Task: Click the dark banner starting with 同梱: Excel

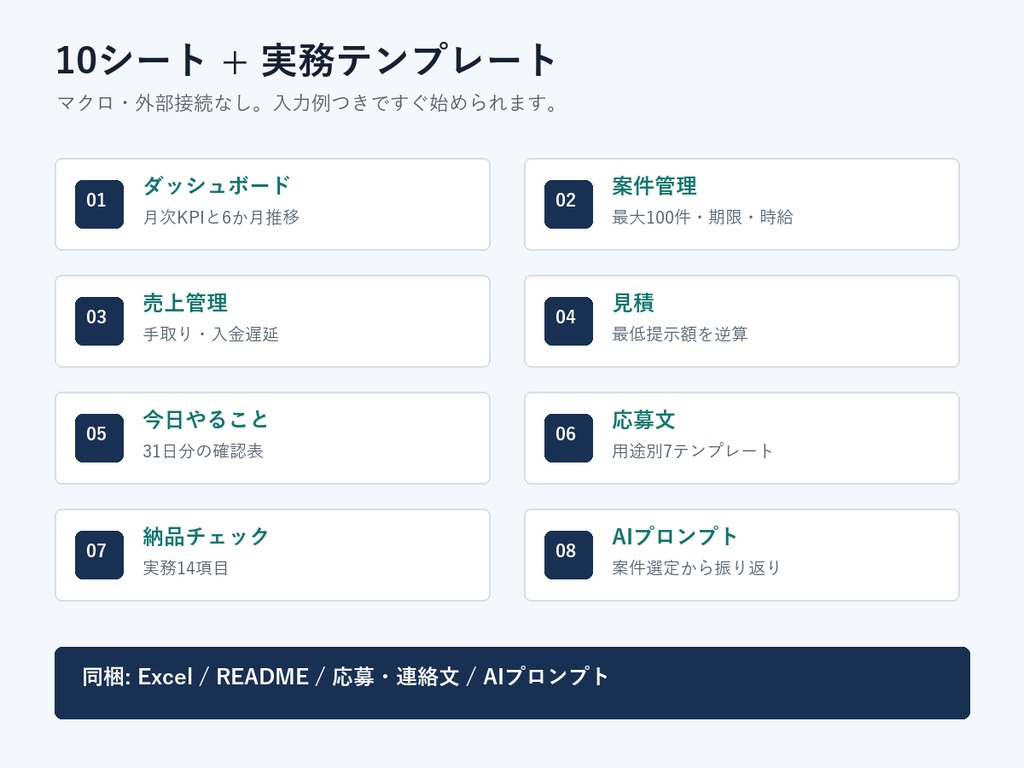Action: [512, 683]
